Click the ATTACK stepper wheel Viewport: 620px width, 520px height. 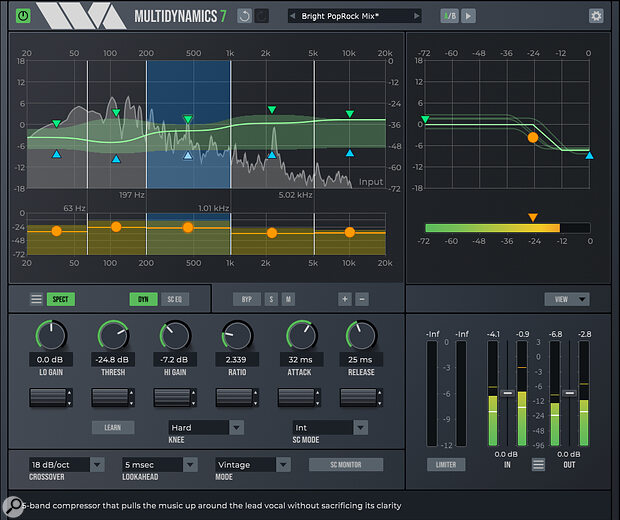pos(296,397)
